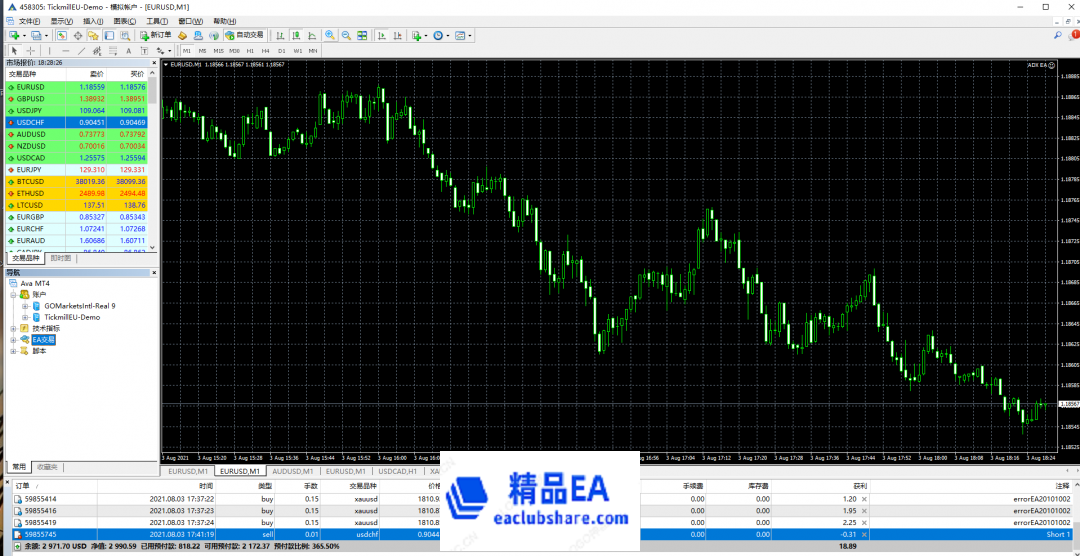Click the zoom out magnifier icon
Screen dimensions: 1080x556
[345, 35]
